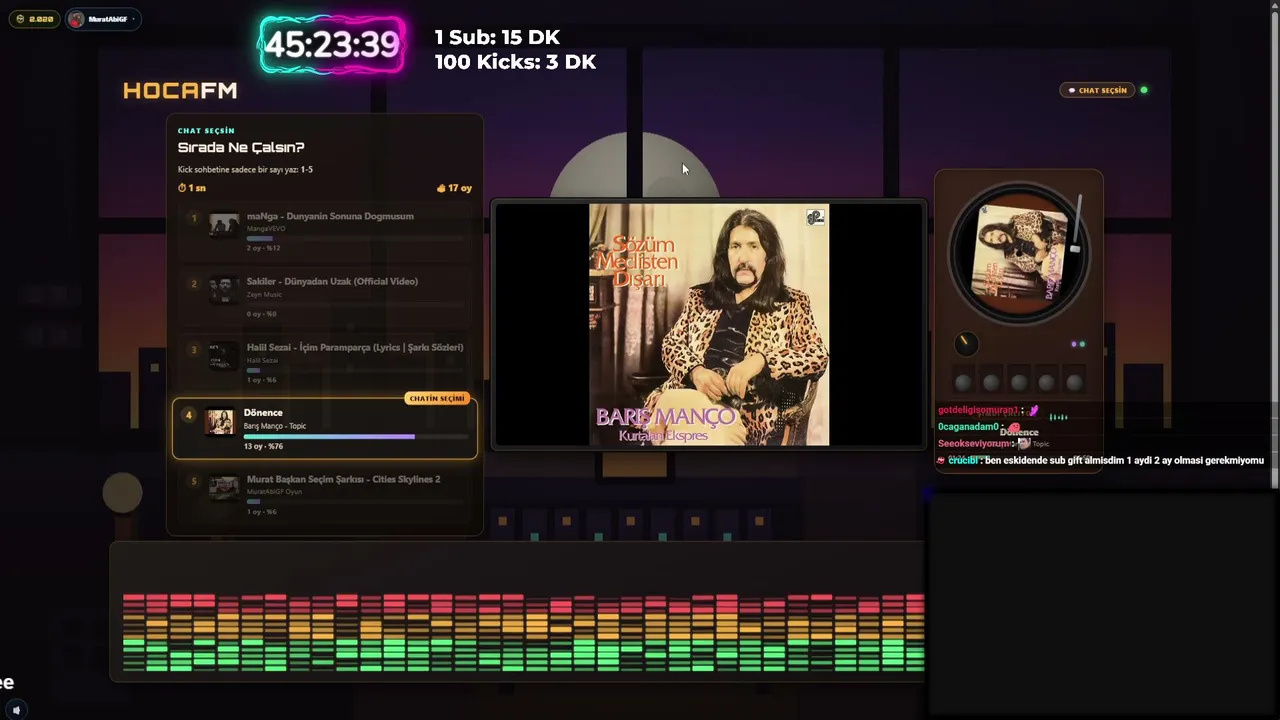Viewport: 1280px width, 720px height.
Task: Select maNga - Dunyanin Sonuna Dogmusum song row
Action: [325, 231]
